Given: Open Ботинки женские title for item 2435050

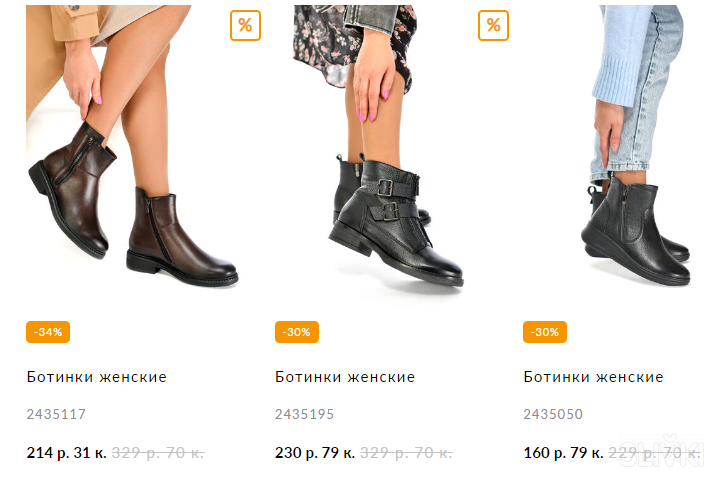Looking at the screenshot, I should 593,377.
